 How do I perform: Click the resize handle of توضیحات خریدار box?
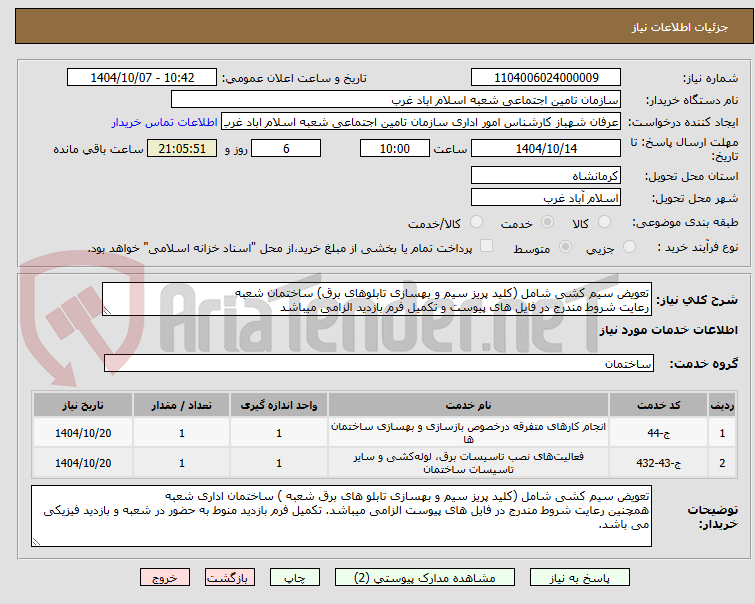click(36, 541)
